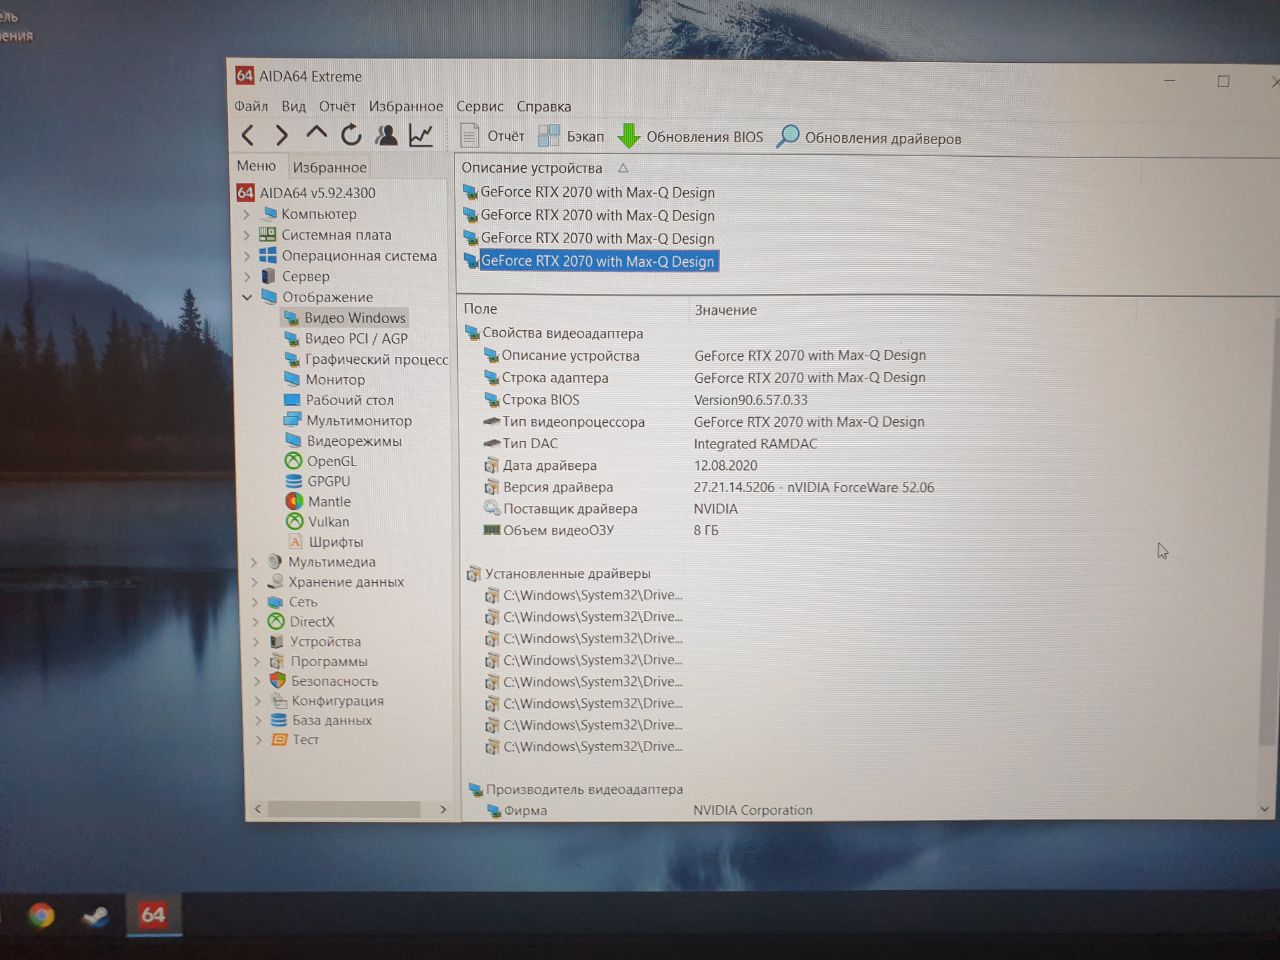Expand the Сеть tree node
The width and height of the screenshot is (1280, 960).
click(x=255, y=602)
